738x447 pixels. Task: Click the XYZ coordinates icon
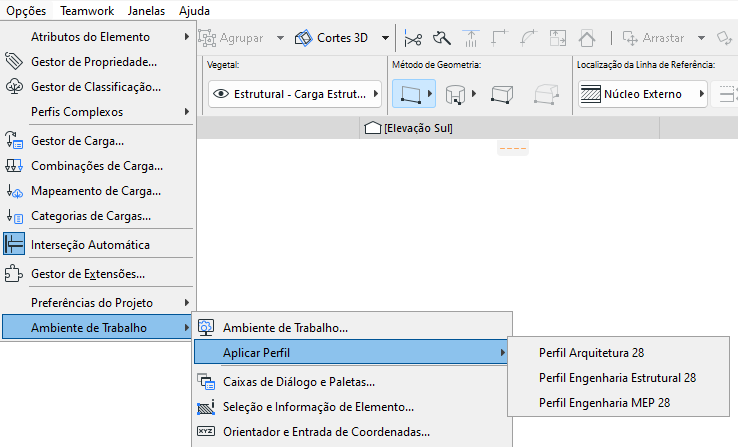[206, 431]
